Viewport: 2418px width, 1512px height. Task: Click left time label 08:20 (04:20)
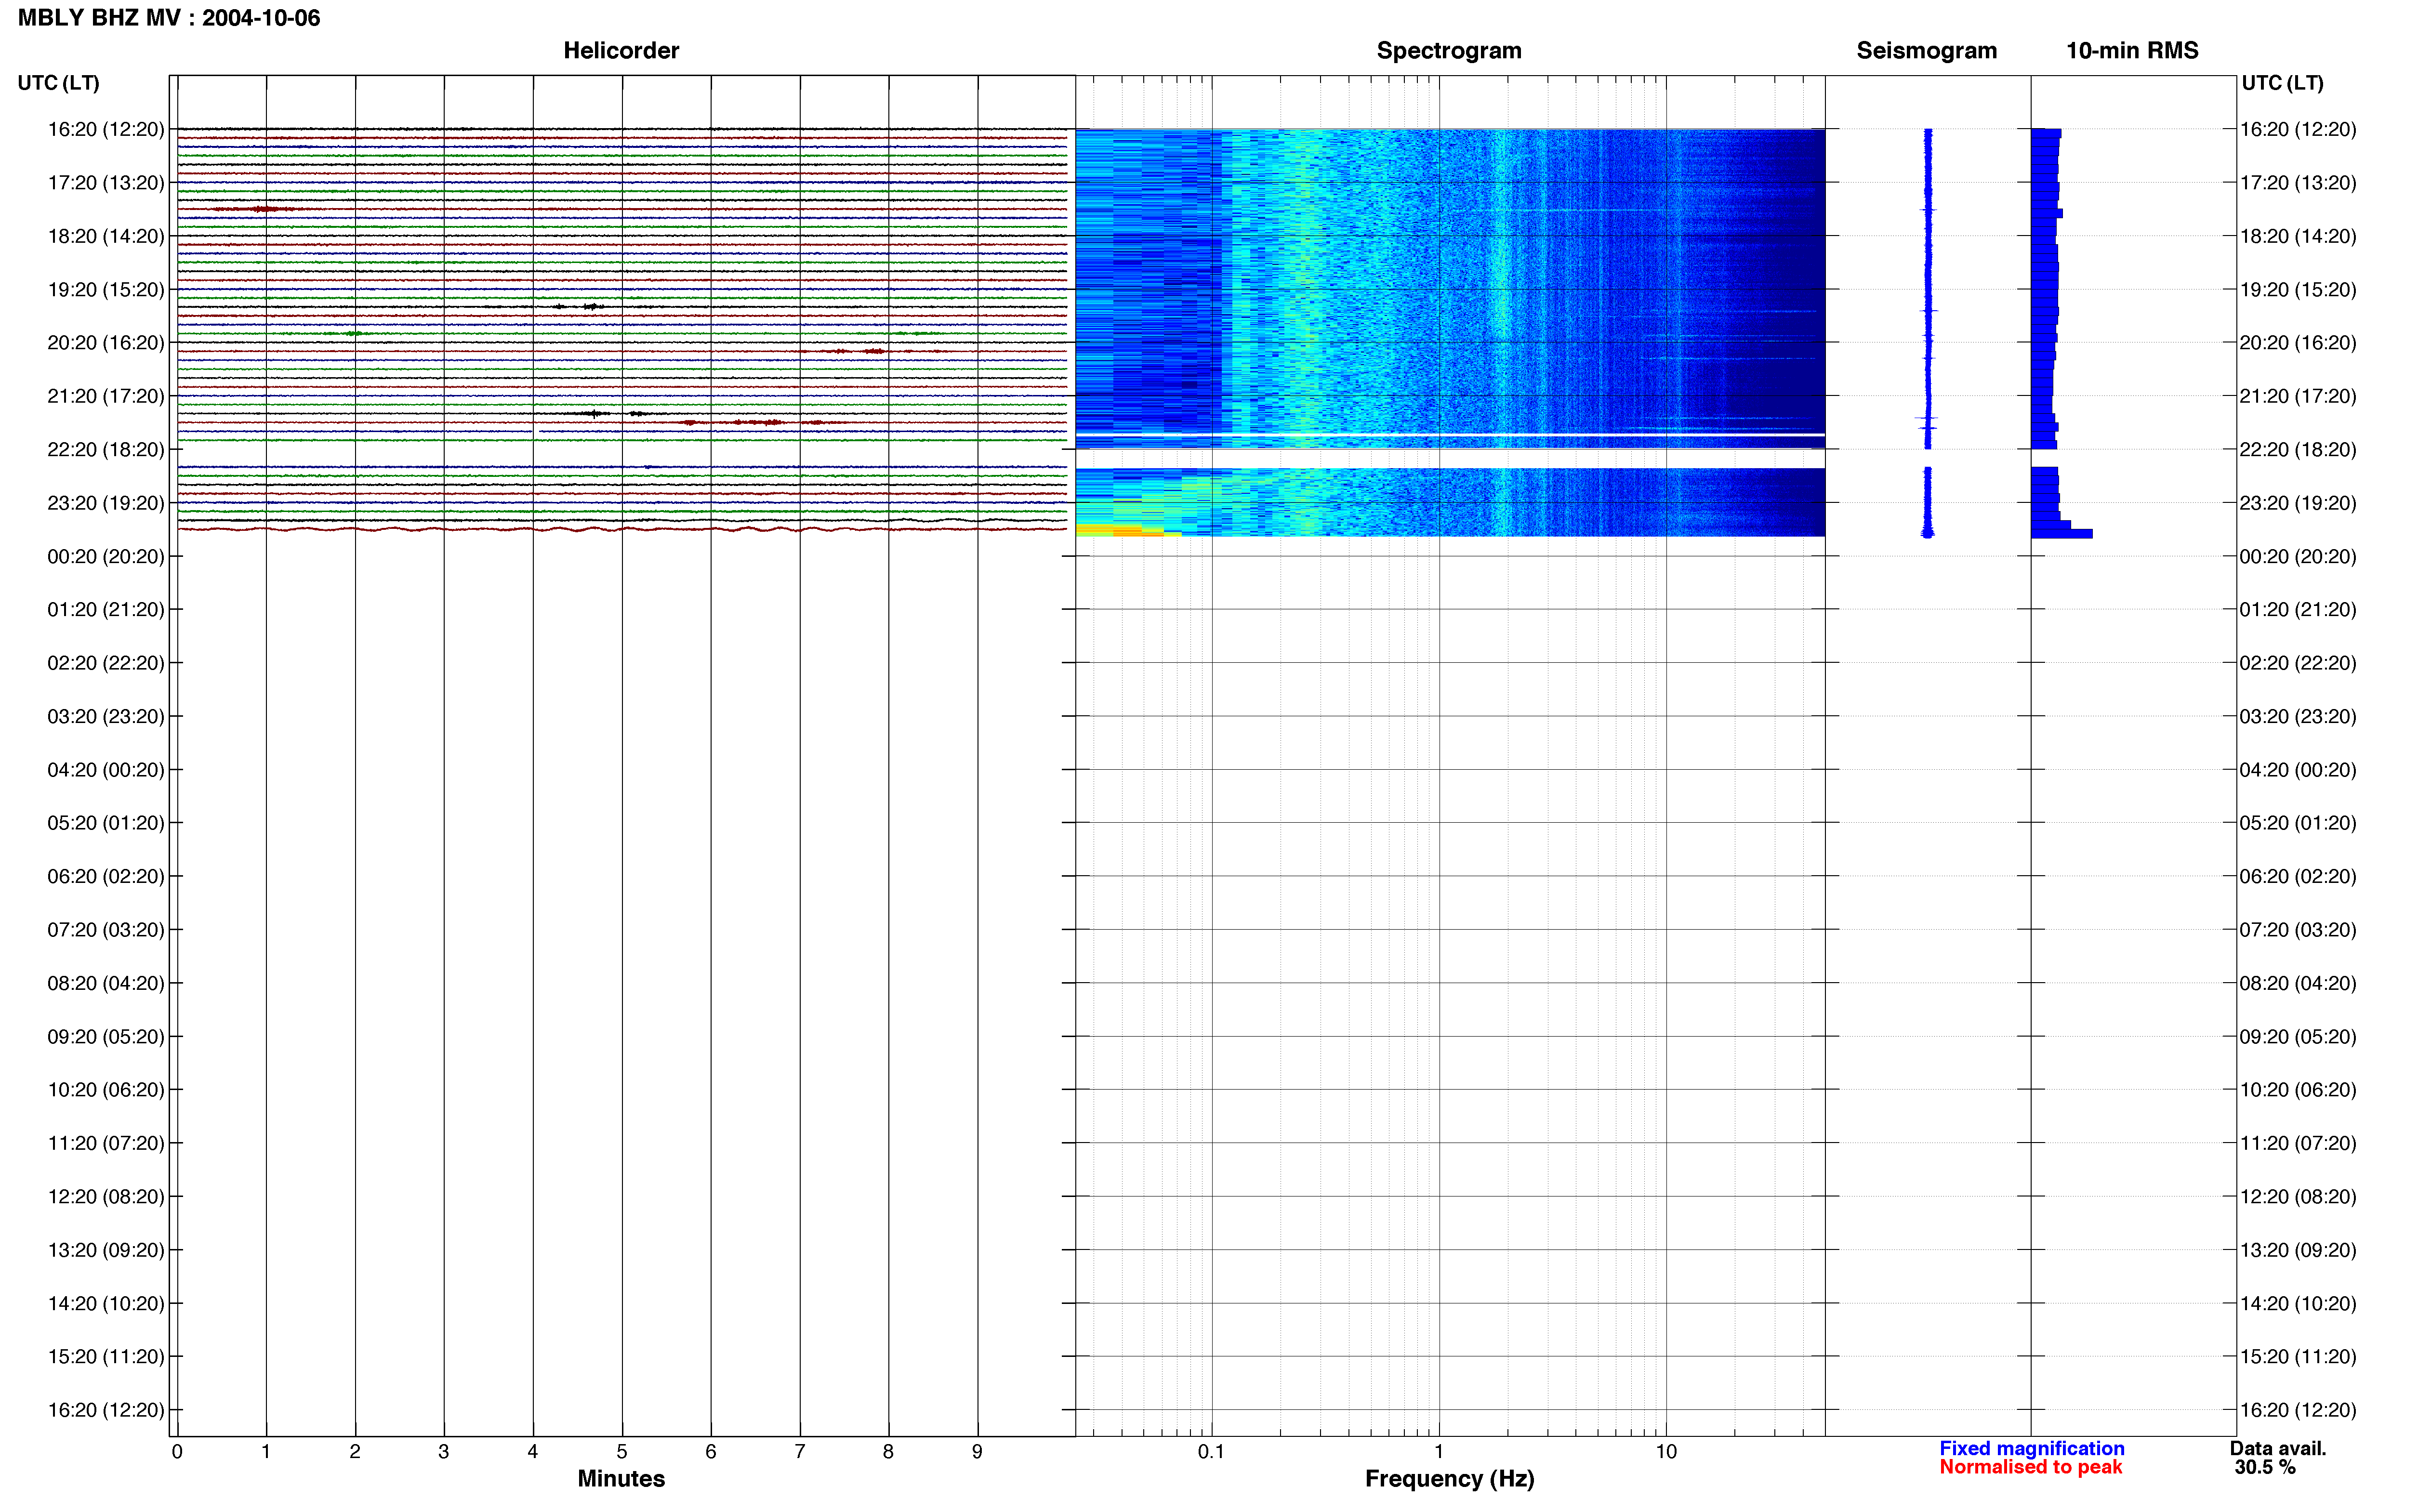pyautogui.click(x=106, y=983)
